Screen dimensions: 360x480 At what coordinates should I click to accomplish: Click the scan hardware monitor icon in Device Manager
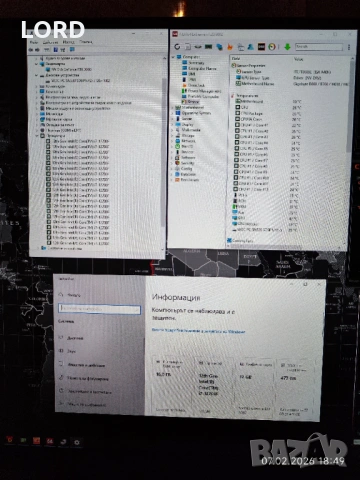pos(72,49)
